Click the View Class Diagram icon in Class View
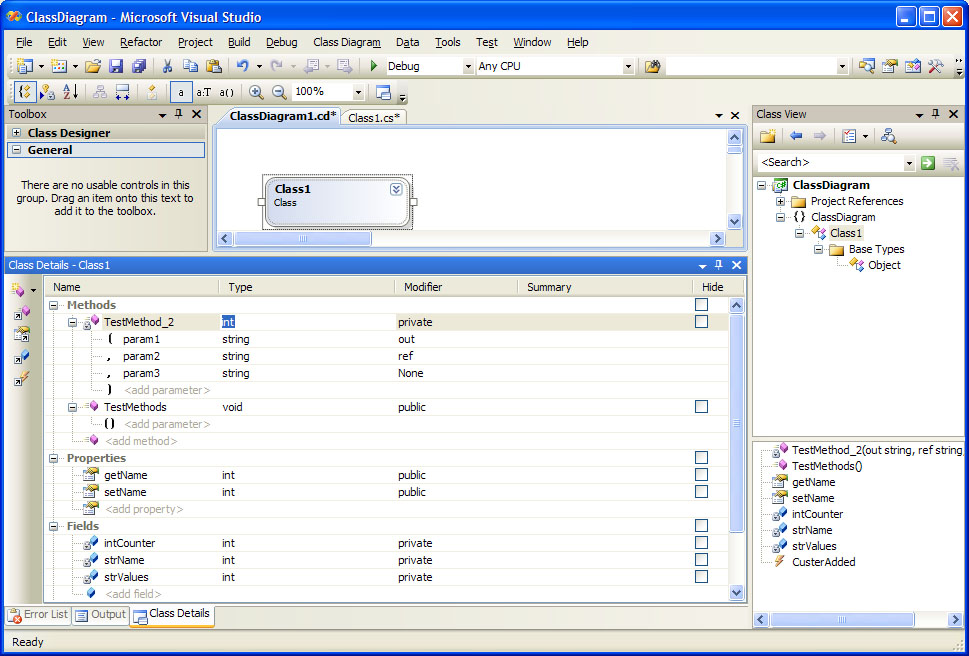 click(x=889, y=137)
